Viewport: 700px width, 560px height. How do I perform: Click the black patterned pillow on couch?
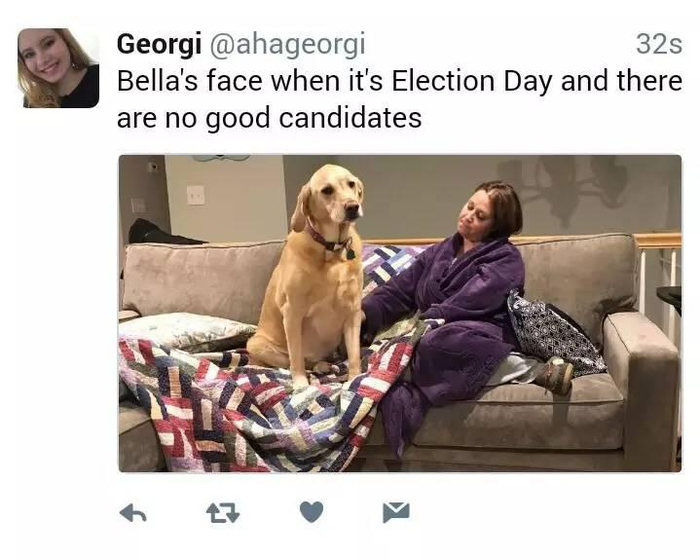pos(548,332)
